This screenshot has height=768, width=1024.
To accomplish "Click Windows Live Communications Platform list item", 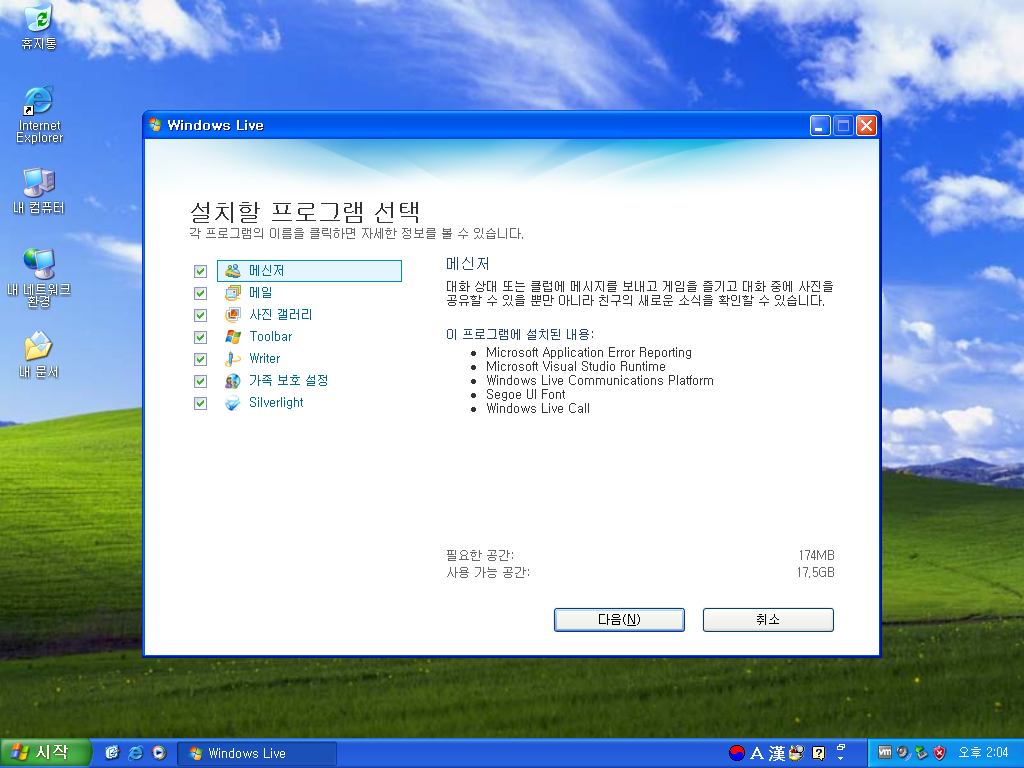I will click(600, 380).
